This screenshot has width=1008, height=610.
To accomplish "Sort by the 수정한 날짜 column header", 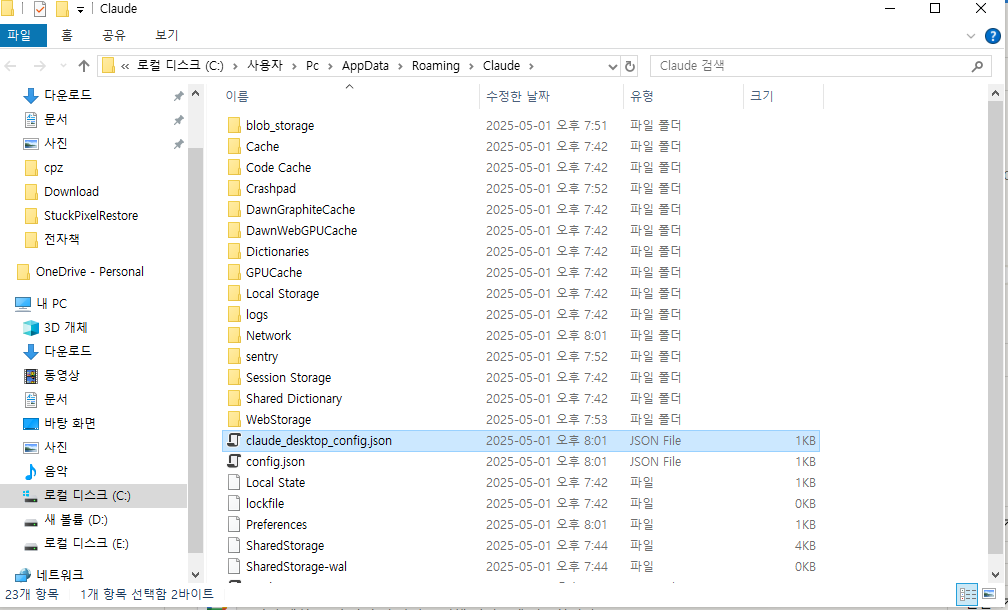I will (x=552, y=96).
